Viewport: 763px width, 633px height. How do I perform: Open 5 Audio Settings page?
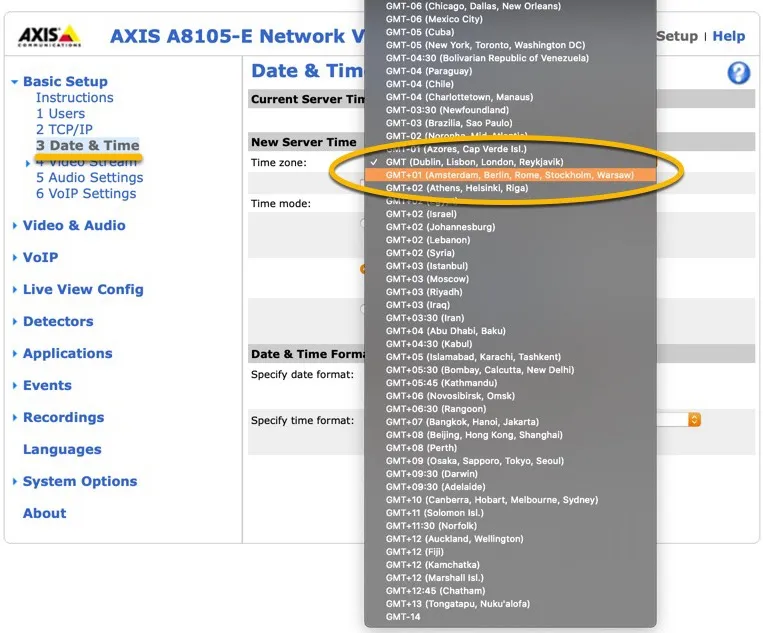pos(90,178)
